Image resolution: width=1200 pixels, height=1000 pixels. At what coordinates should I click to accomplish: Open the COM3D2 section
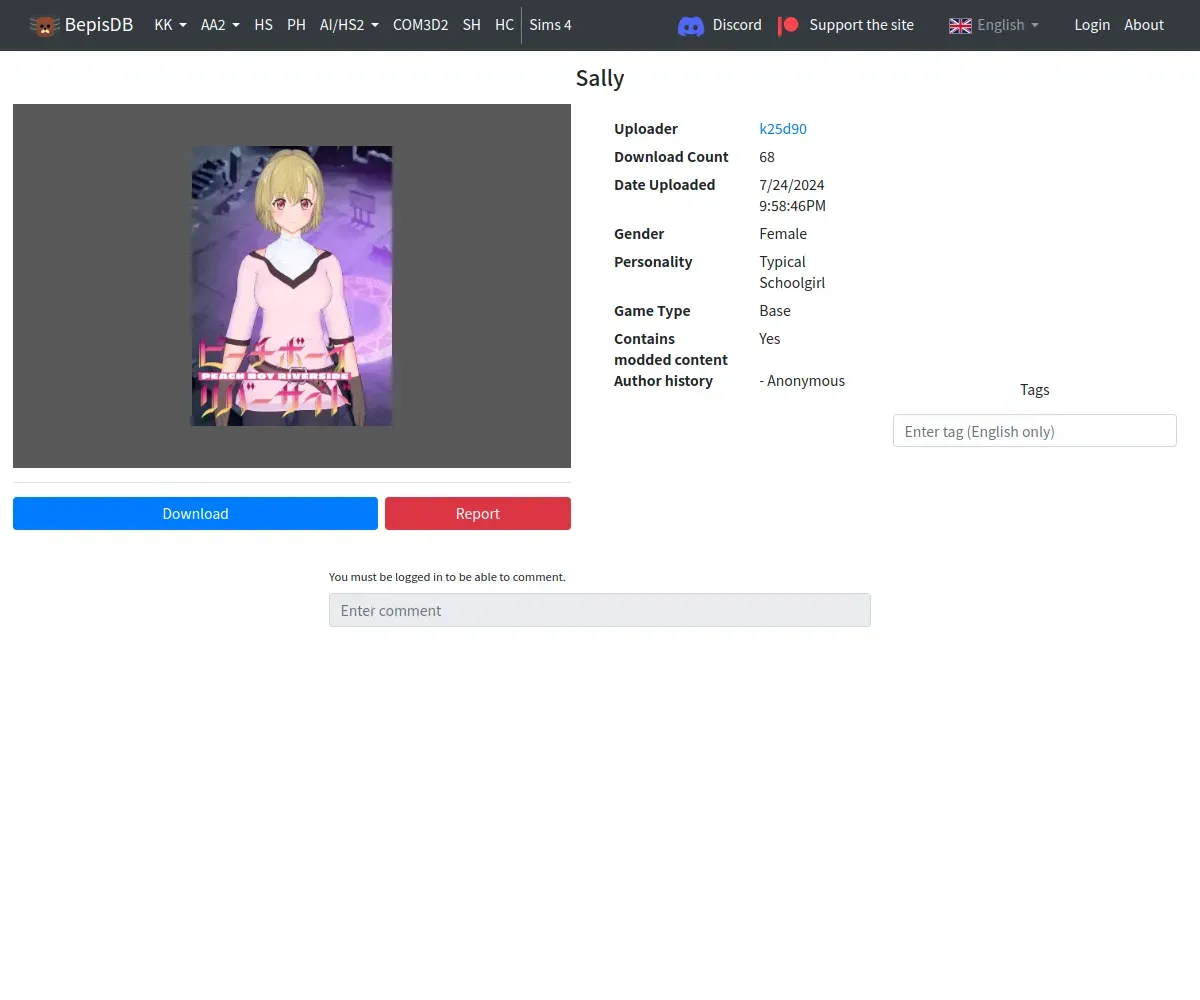[x=420, y=25]
